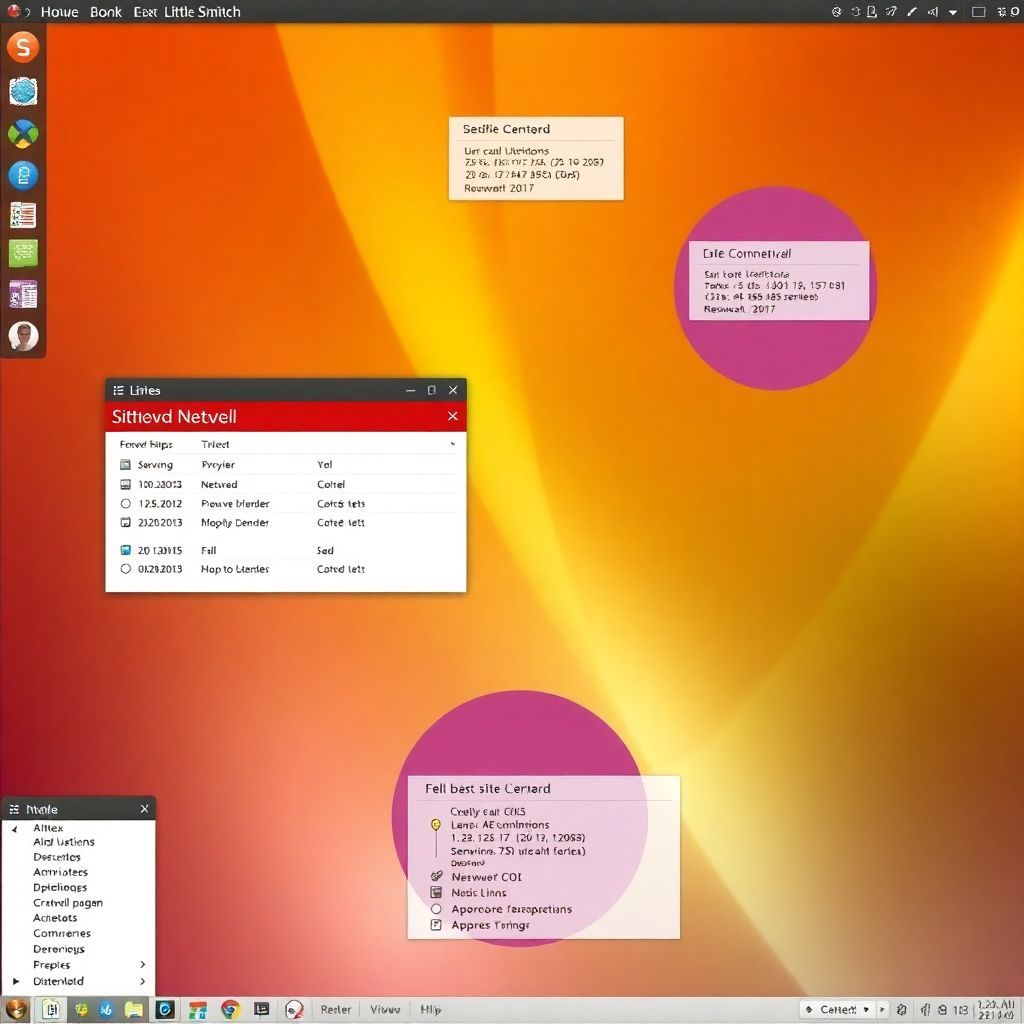Select the radio button beside 12.5.2012
The height and width of the screenshot is (1024, 1024).
point(126,504)
